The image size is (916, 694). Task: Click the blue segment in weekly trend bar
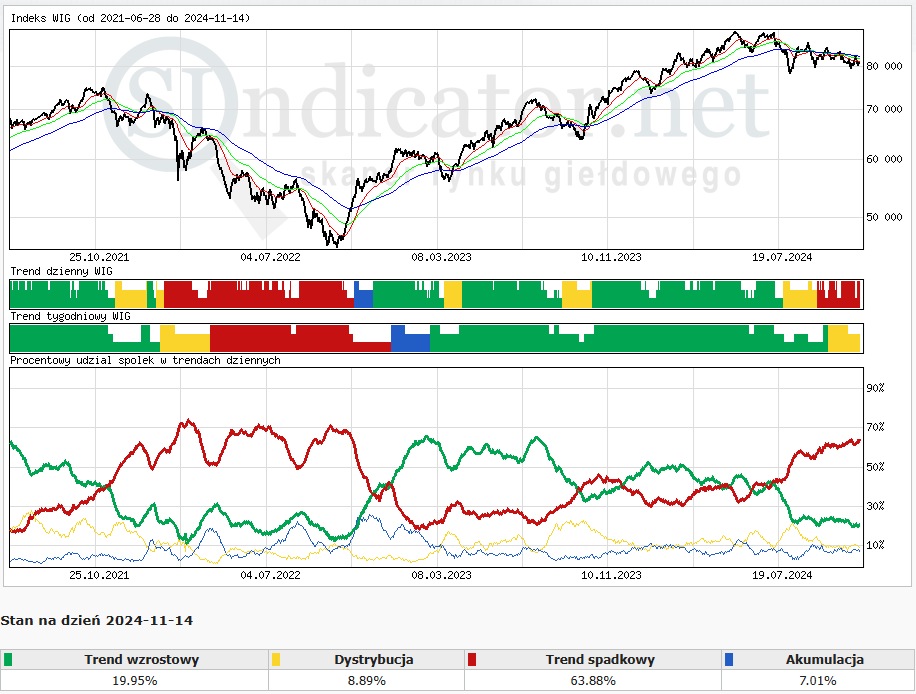410,339
